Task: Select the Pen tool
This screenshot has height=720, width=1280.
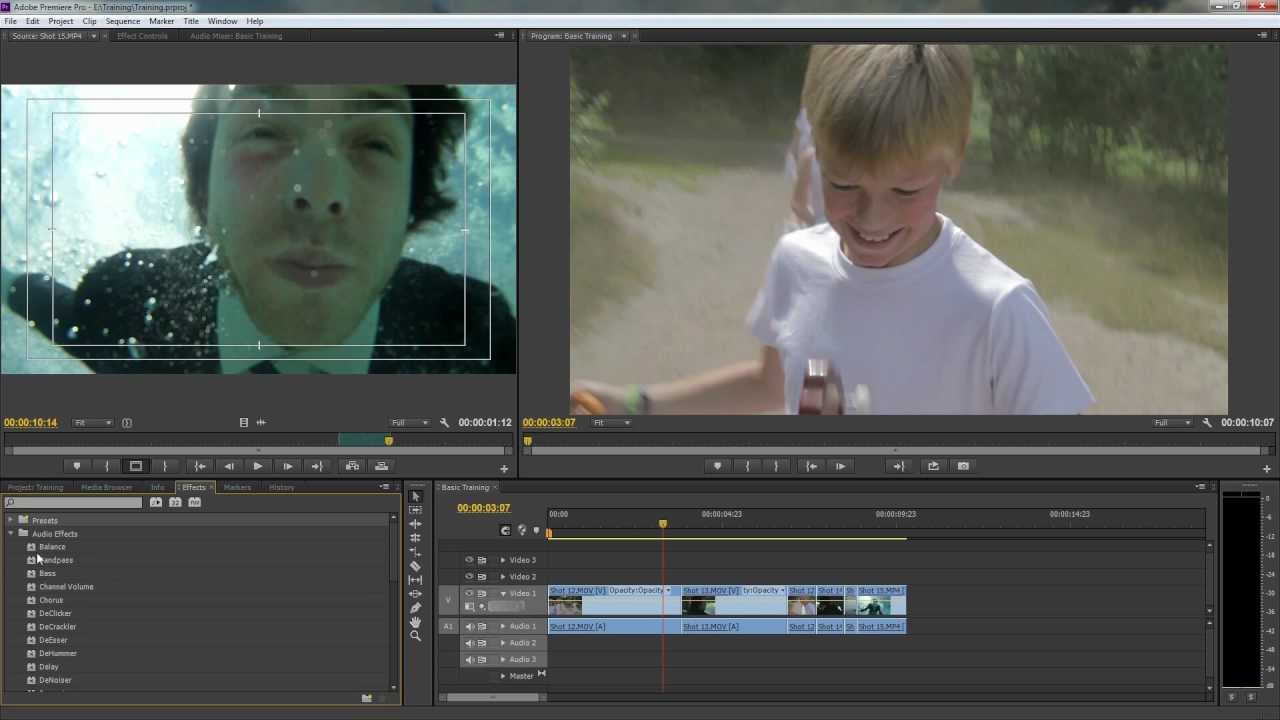Action: [416, 608]
